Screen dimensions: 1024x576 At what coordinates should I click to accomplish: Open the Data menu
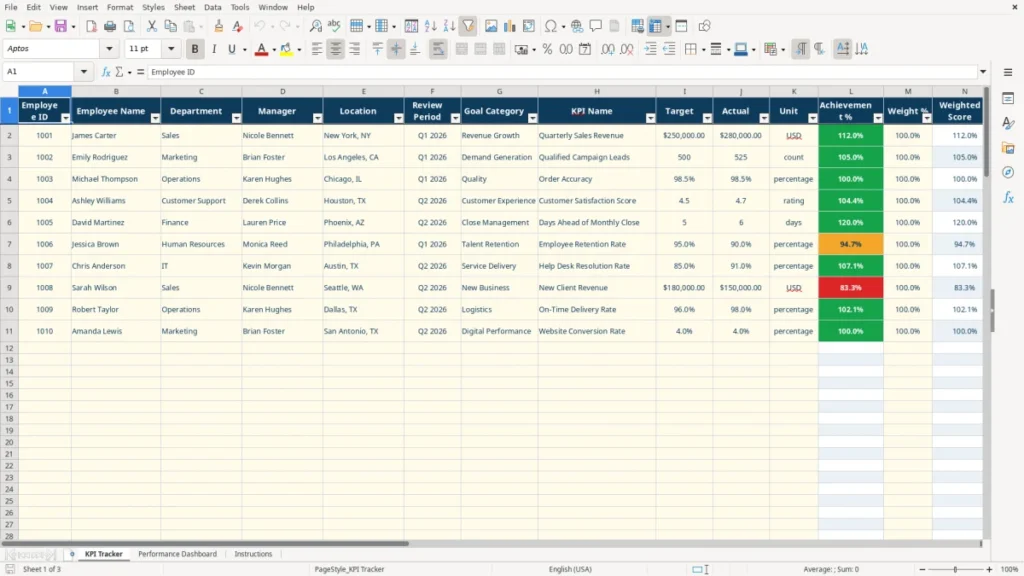coord(212,7)
